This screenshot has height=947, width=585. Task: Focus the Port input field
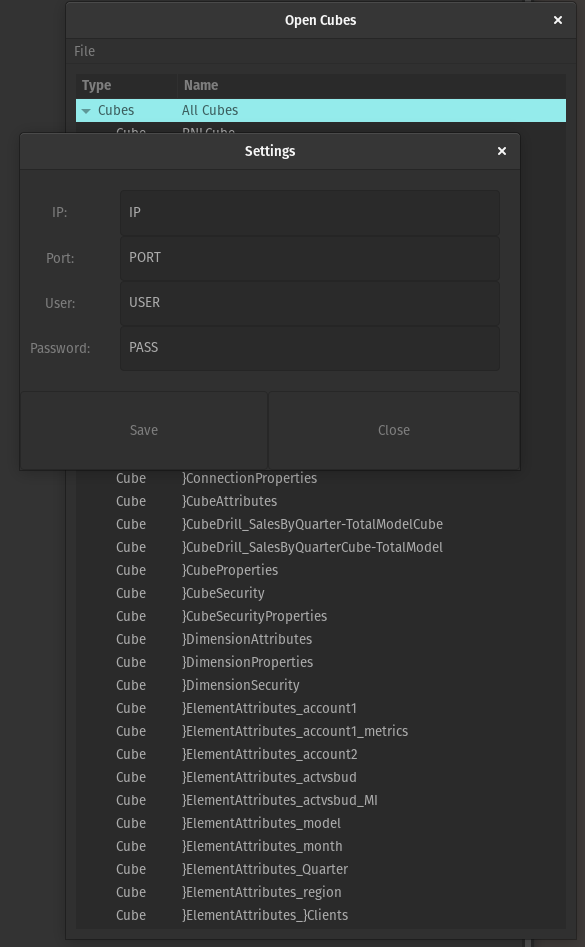click(310, 258)
